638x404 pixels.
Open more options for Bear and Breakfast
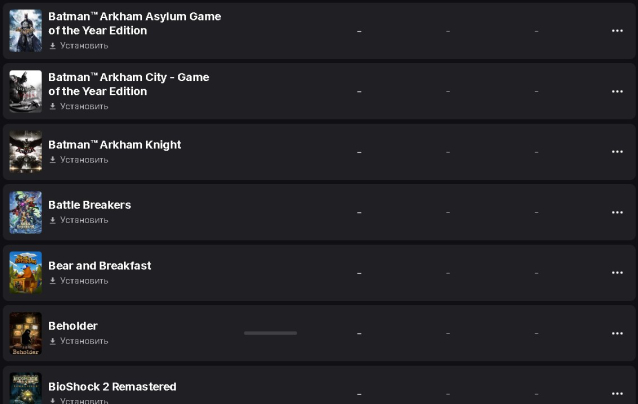(617, 273)
